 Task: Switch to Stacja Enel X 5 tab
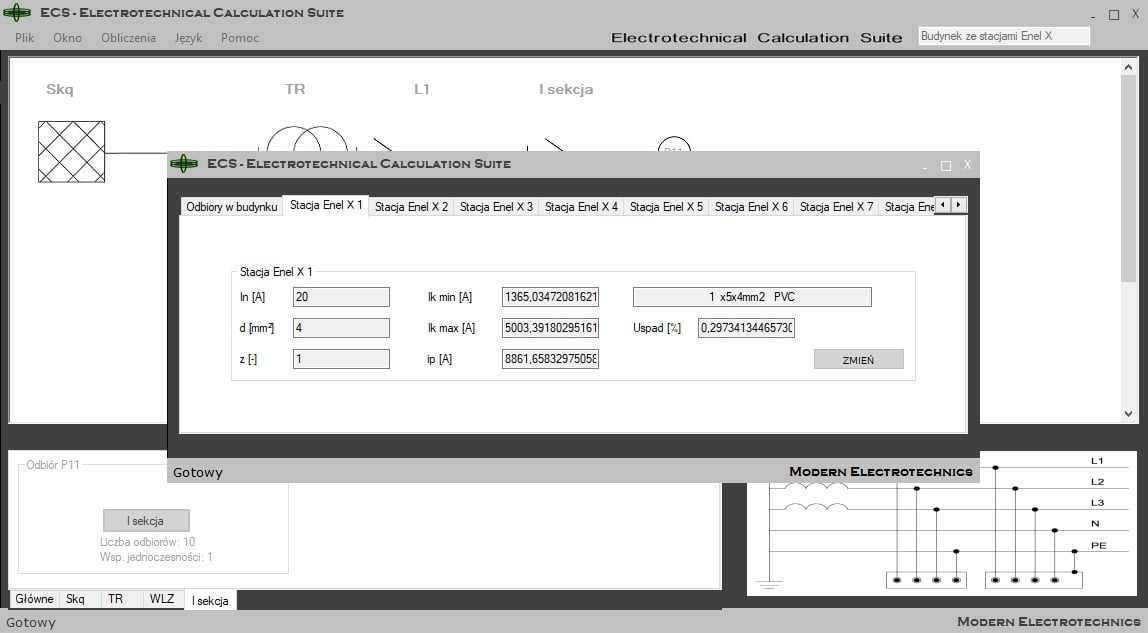point(666,207)
